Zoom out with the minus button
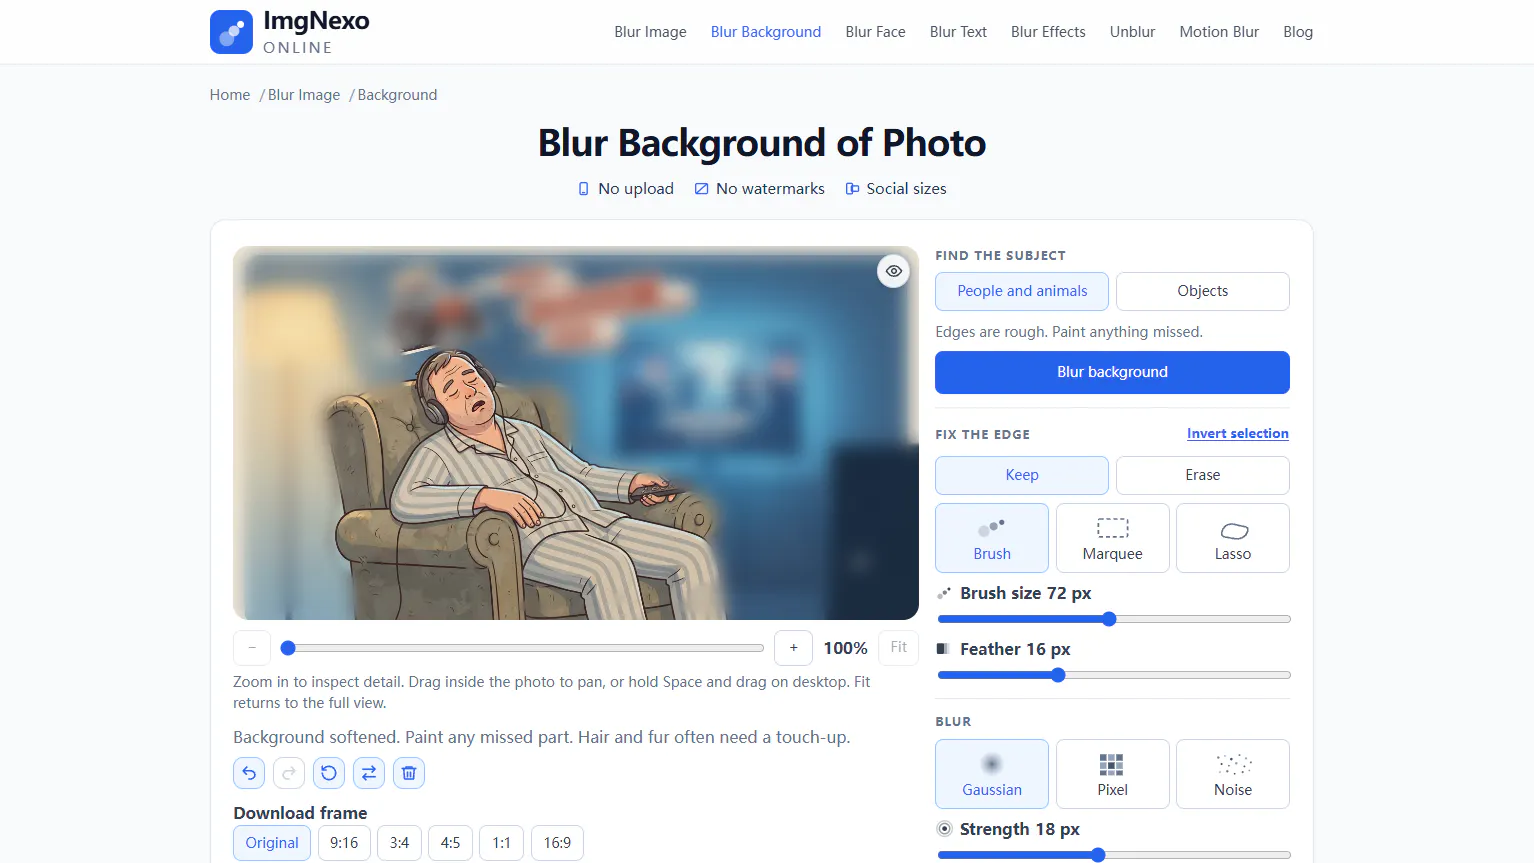Viewport: 1534px width, 863px height. 252,648
